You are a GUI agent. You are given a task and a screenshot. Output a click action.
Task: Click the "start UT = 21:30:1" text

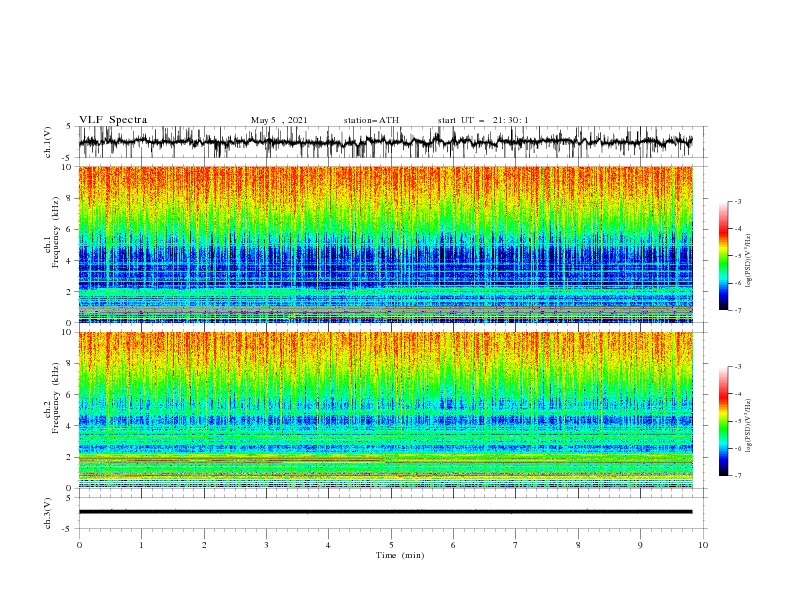483,120
